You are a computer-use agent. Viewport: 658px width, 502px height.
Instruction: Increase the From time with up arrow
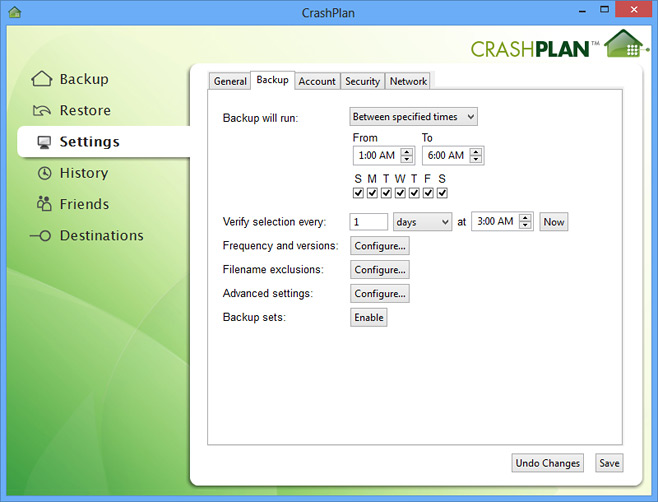click(x=407, y=152)
